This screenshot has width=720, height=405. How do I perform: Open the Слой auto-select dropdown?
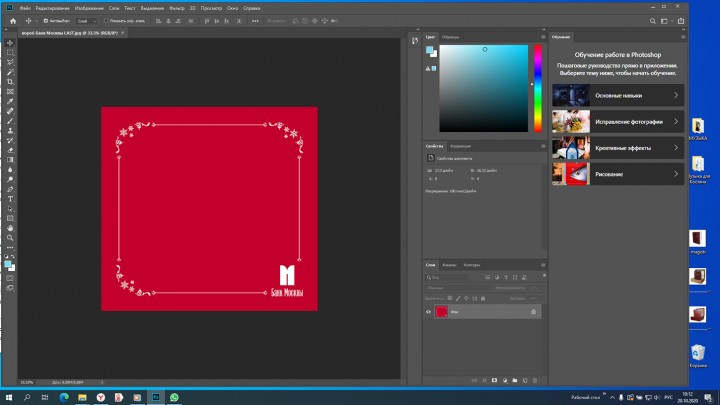tap(87, 21)
